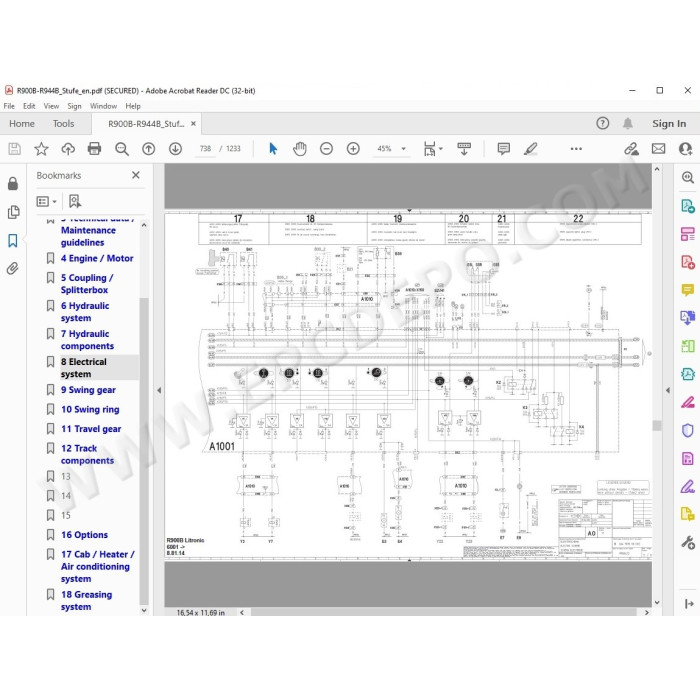Print the document
This screenshot has height=700, width=700.
coord(95,149)
